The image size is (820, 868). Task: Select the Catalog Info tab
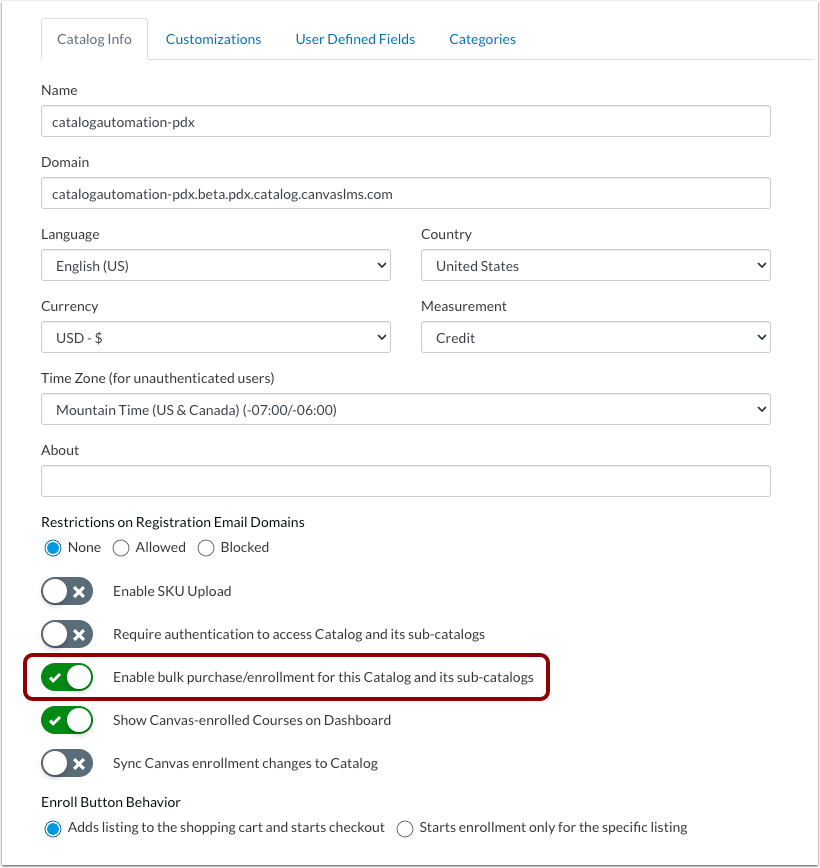tap(94, 39)
